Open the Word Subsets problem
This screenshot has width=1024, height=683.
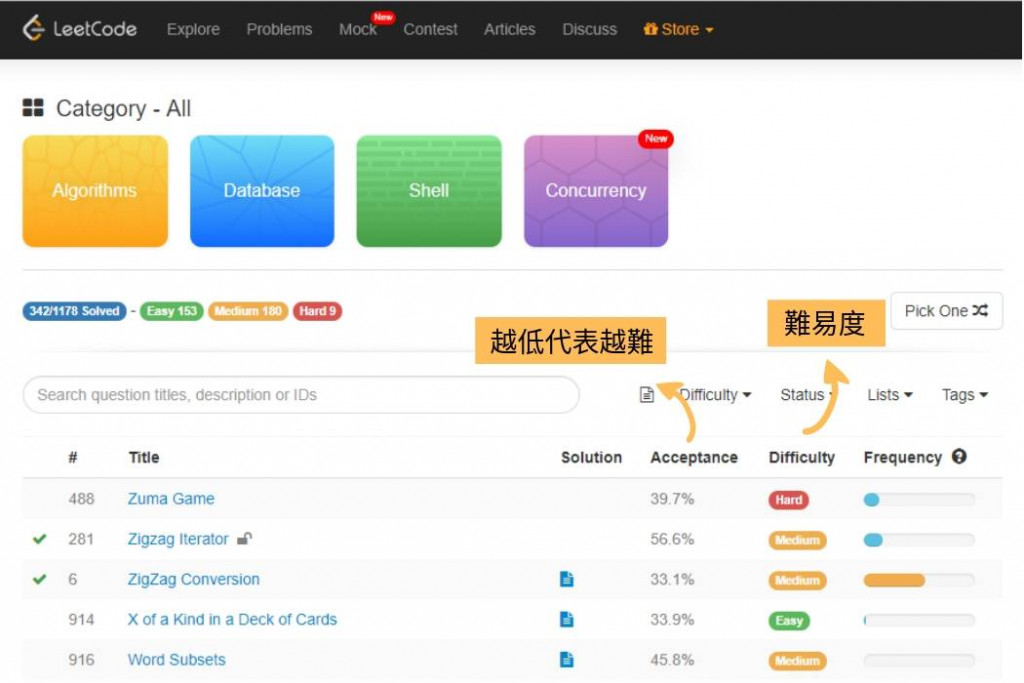click(176, 659)
